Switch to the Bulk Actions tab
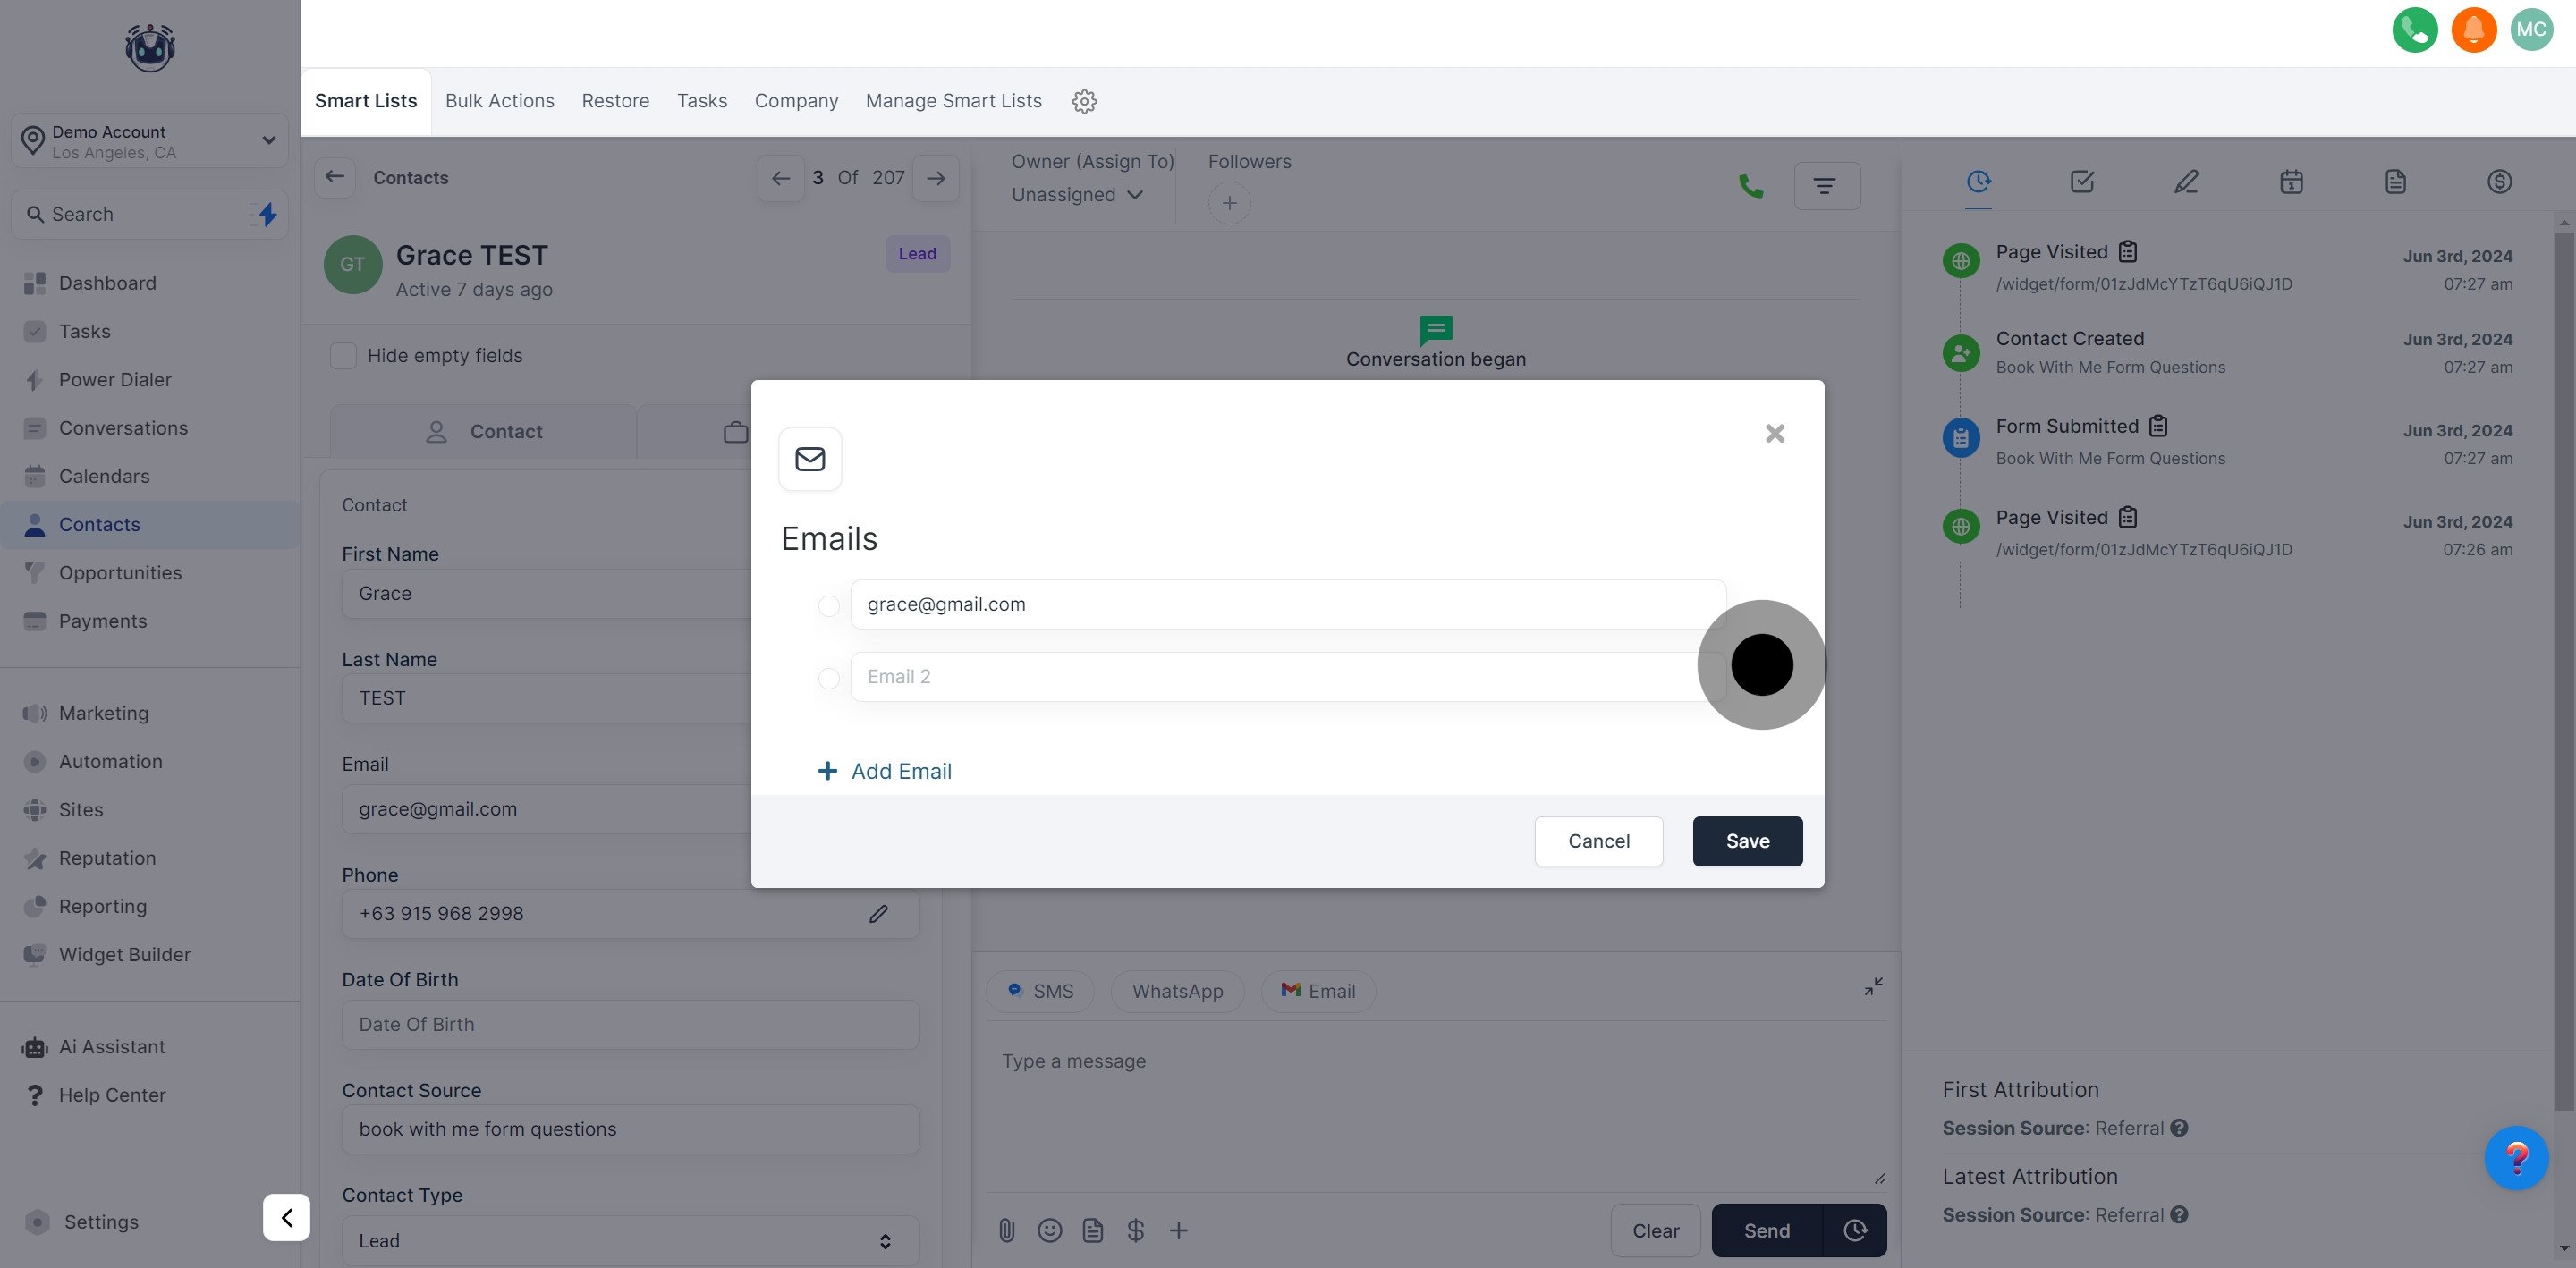Viewport: 2576px width, 1268px height. [499, 101]
